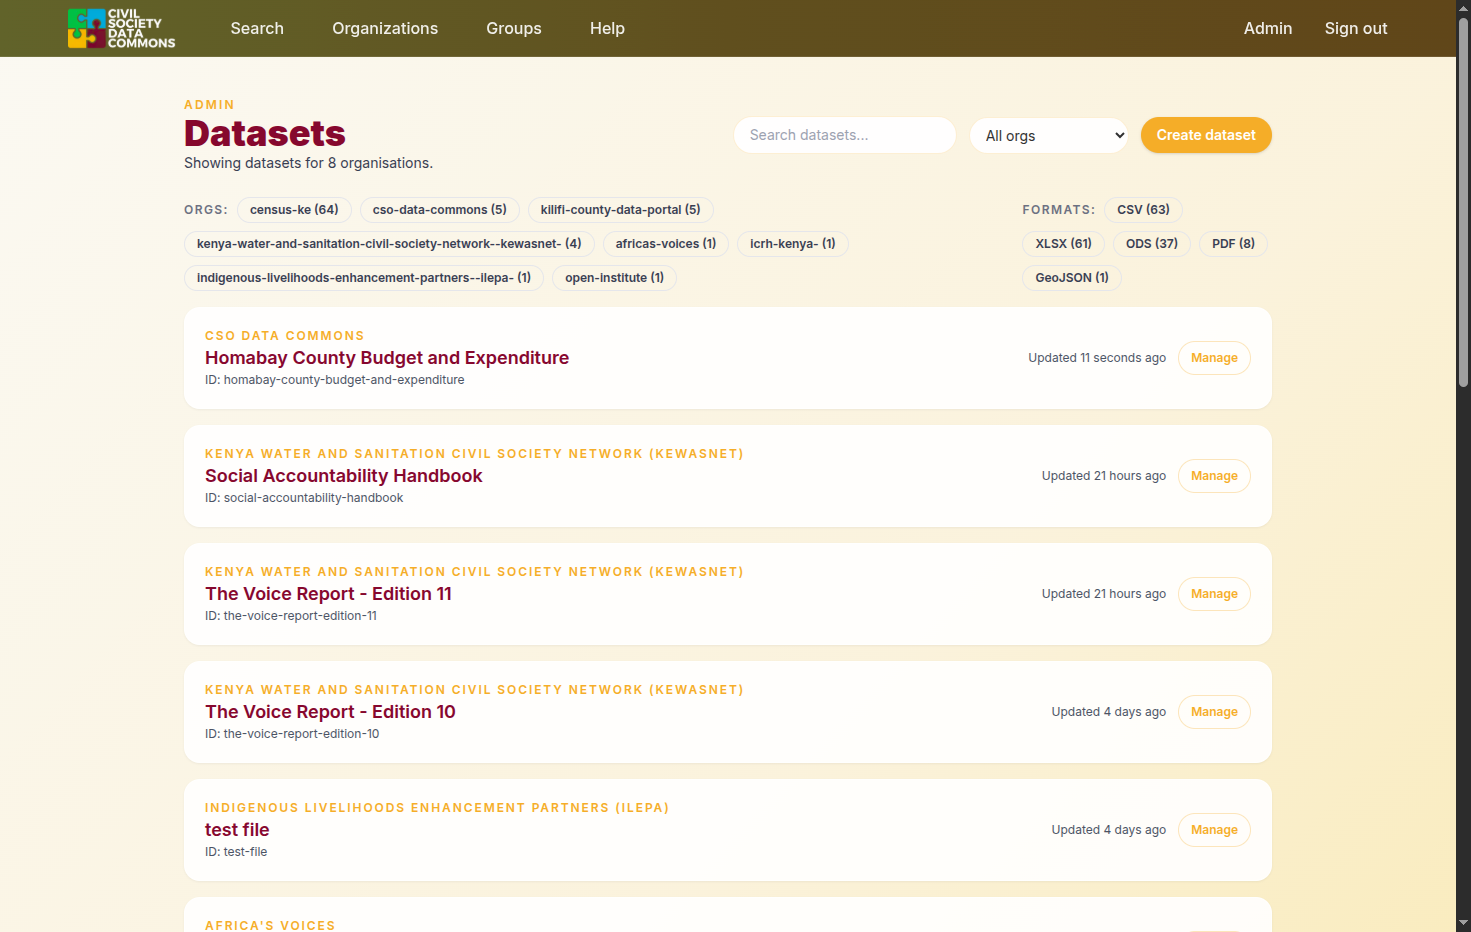1471x932 pixels.
Task: Click the scrollbar down arrow
Action: pos(1463,923)
